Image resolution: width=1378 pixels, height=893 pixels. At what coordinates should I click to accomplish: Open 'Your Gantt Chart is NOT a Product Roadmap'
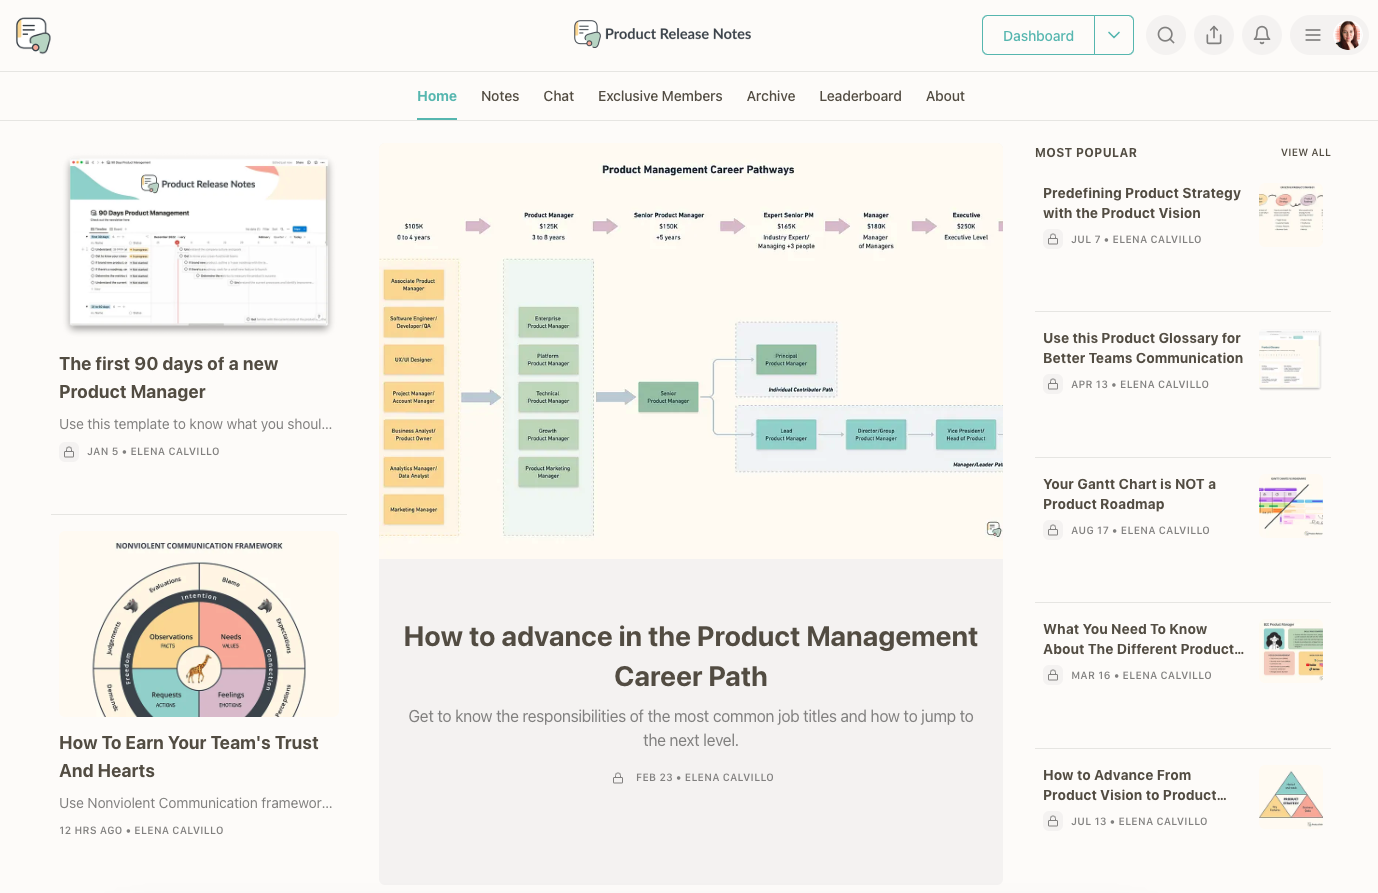1129,494
